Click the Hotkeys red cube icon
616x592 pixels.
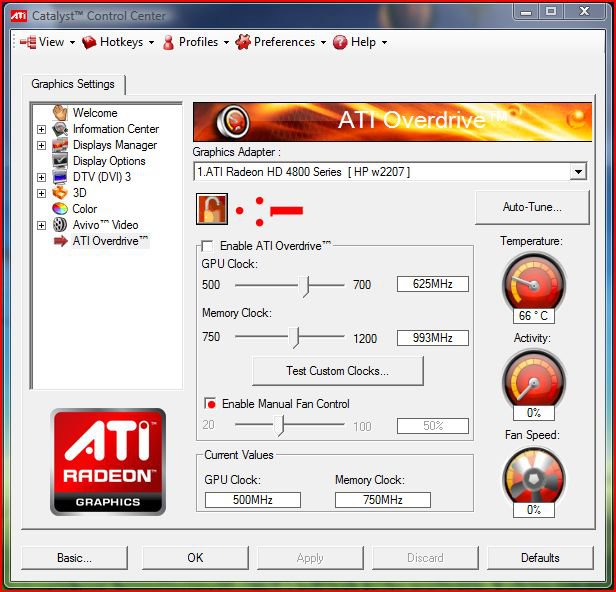[x=89, y=42]
